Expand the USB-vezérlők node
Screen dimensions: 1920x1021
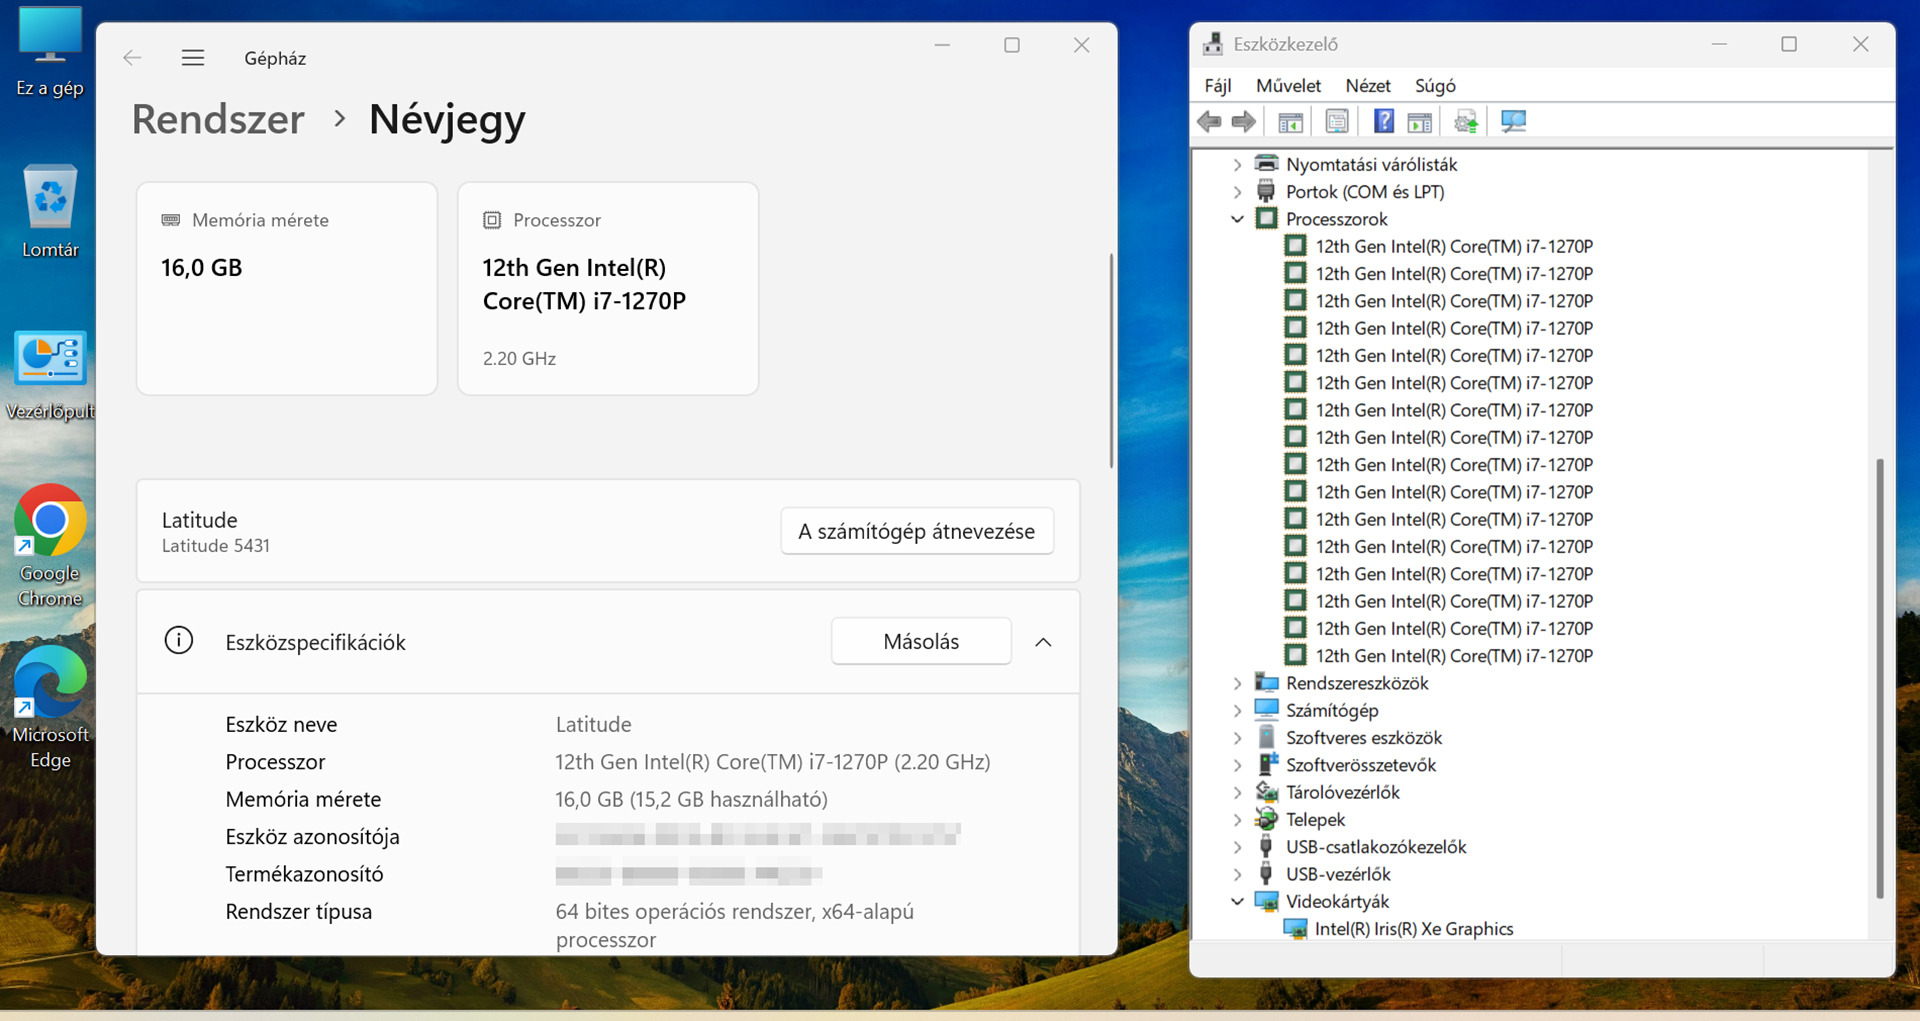pyautogui.click(x=1238, y=874)
